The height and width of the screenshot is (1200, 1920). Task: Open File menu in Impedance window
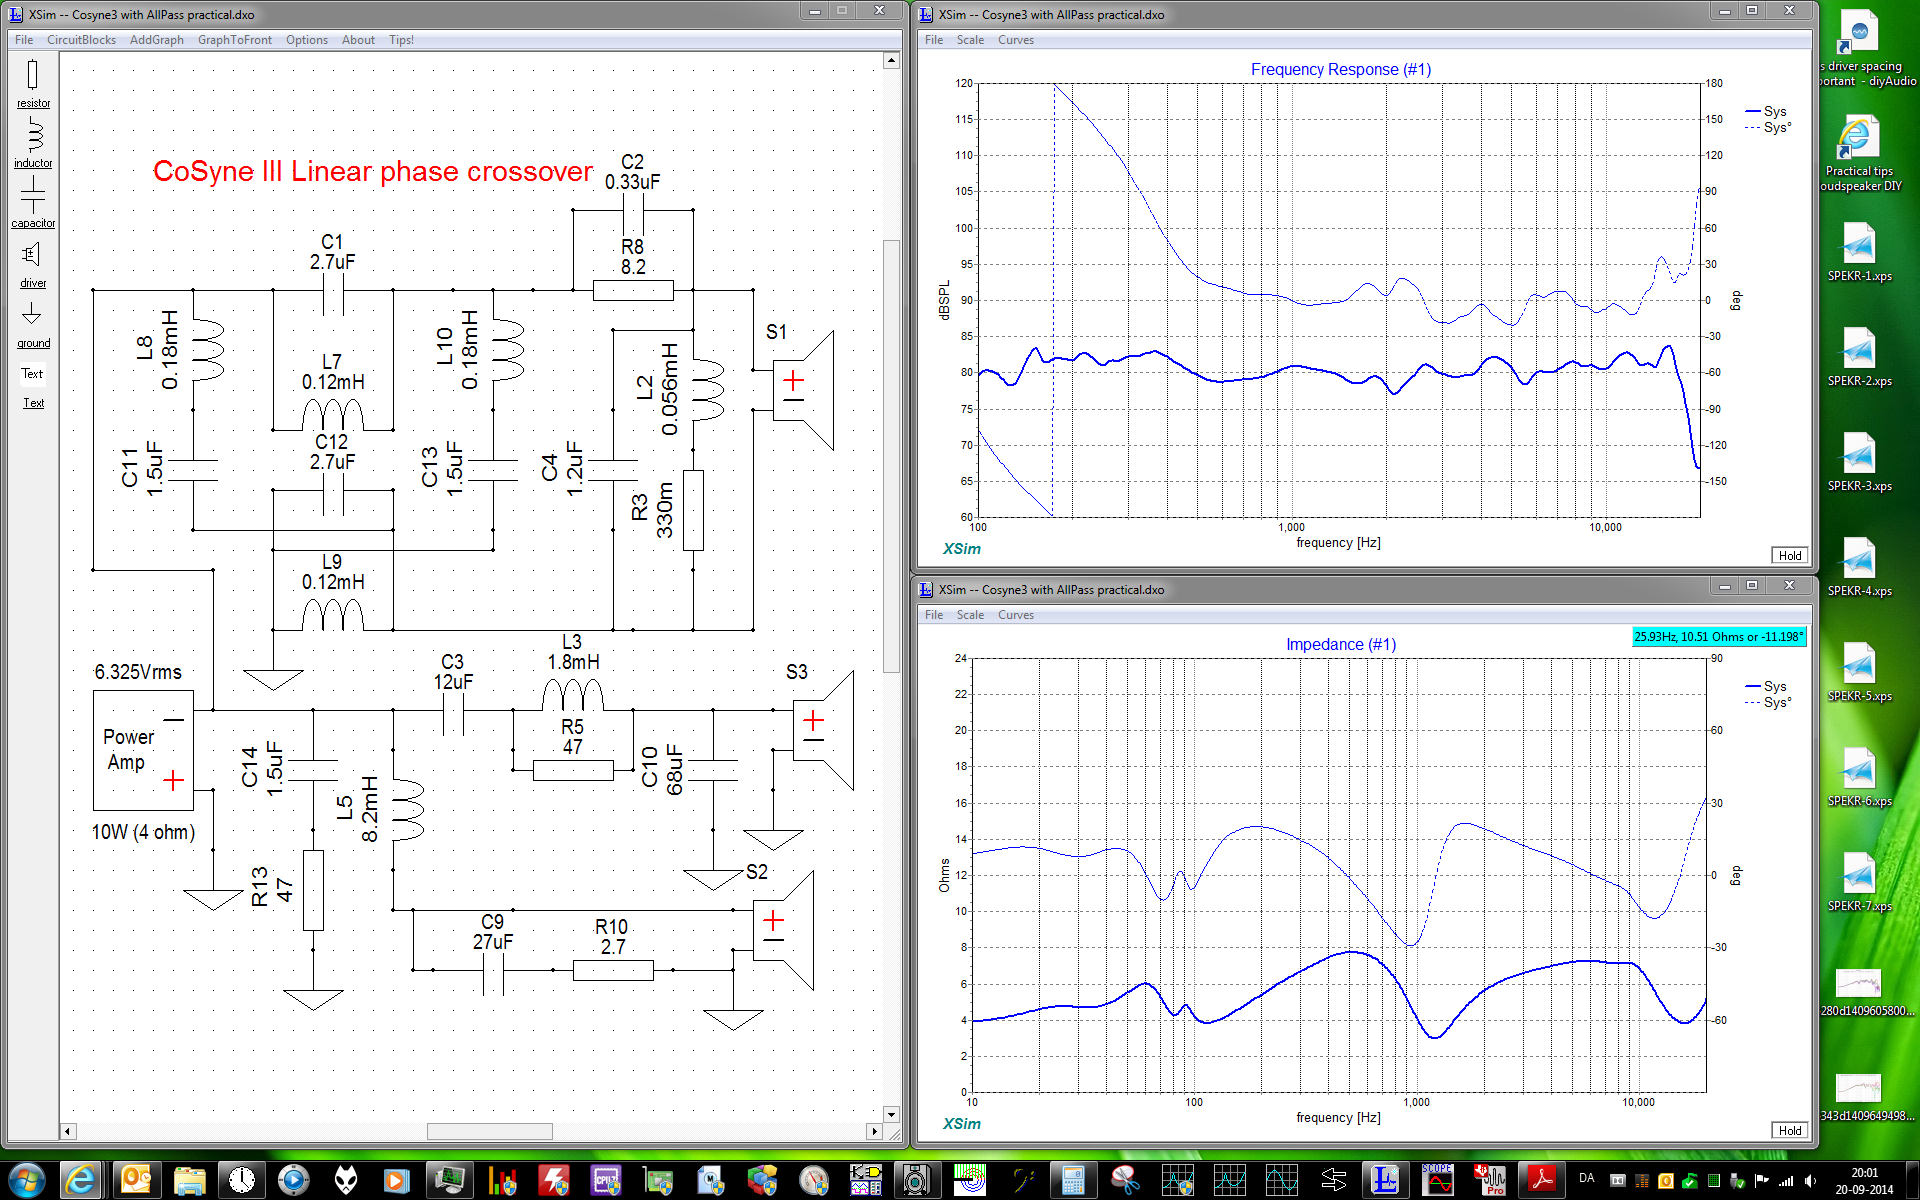(x=934, y=615)
